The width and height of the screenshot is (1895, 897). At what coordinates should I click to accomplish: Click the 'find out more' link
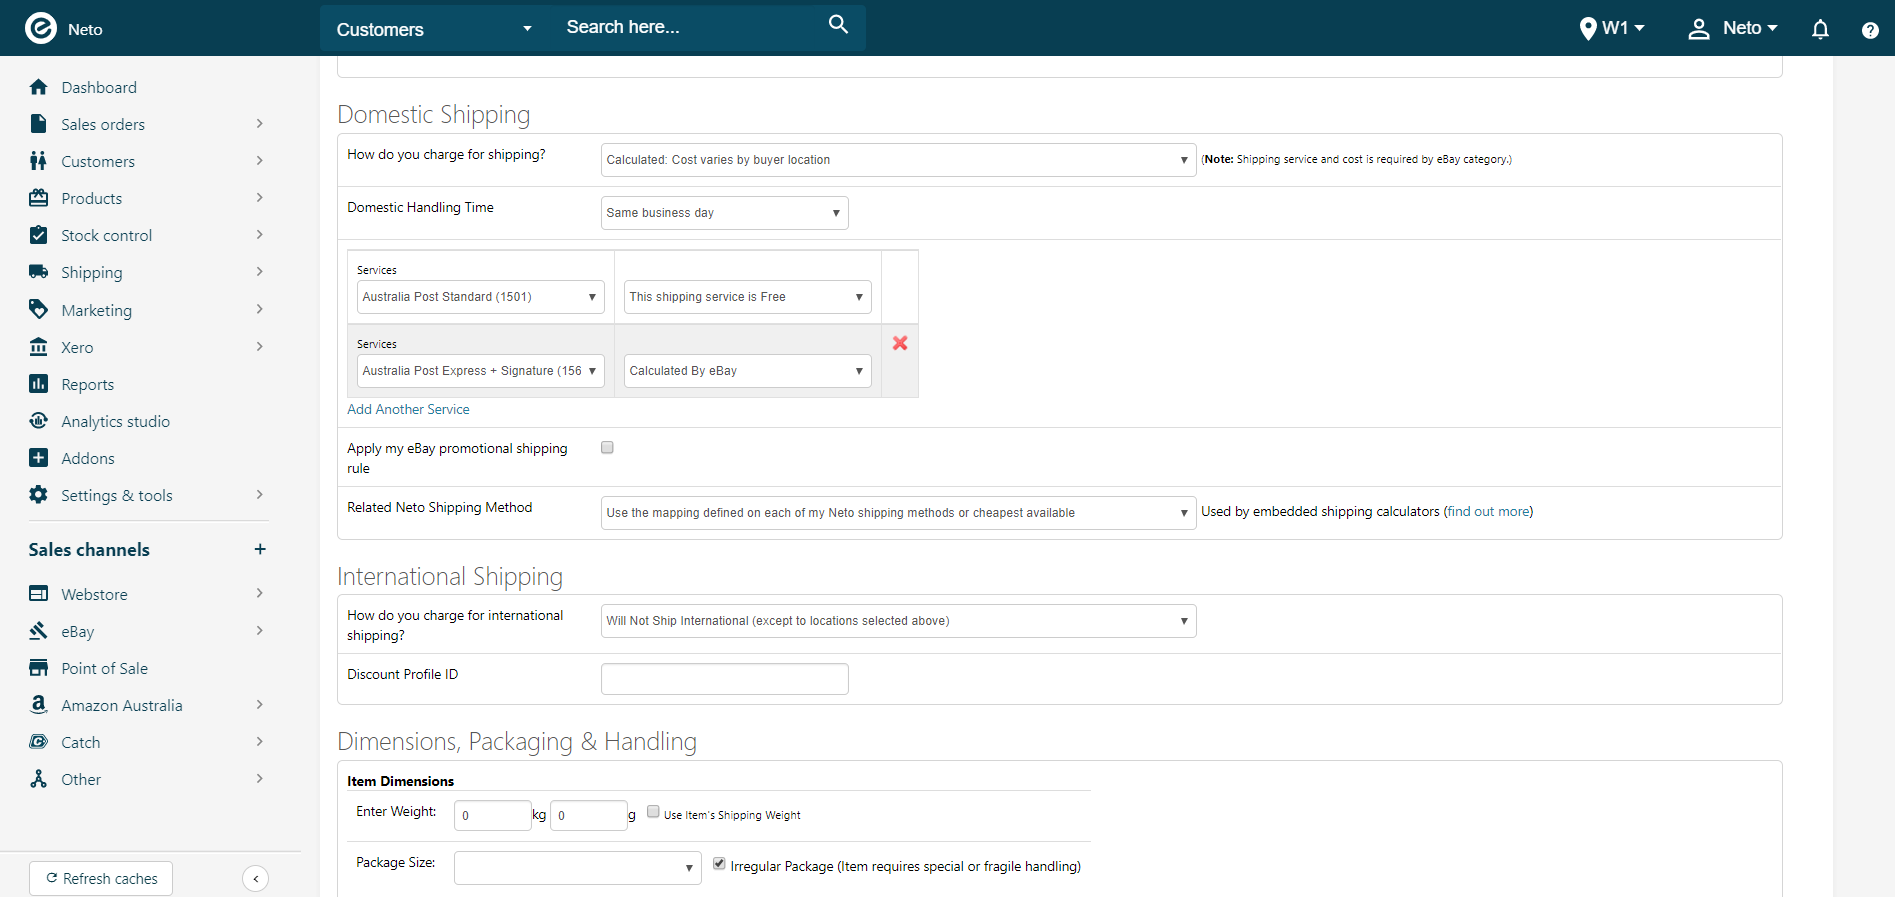click(x=1488, y=511)
